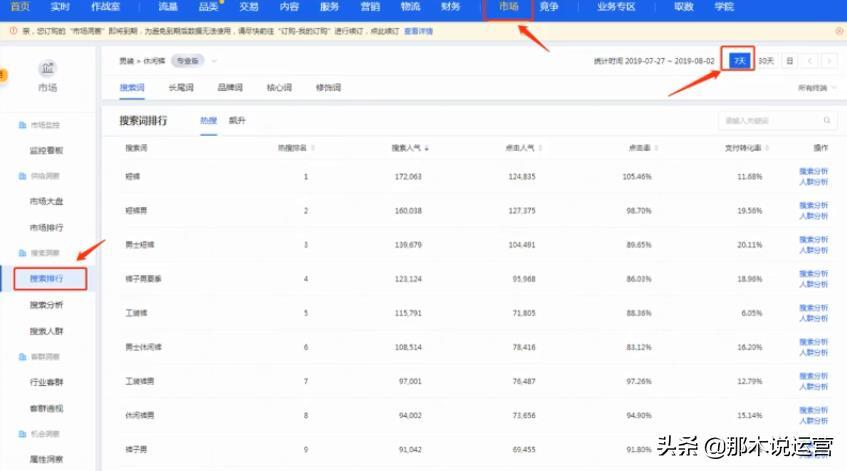
Task: Open 搜索分析 in the left sidebar
Action: [46, 305]
